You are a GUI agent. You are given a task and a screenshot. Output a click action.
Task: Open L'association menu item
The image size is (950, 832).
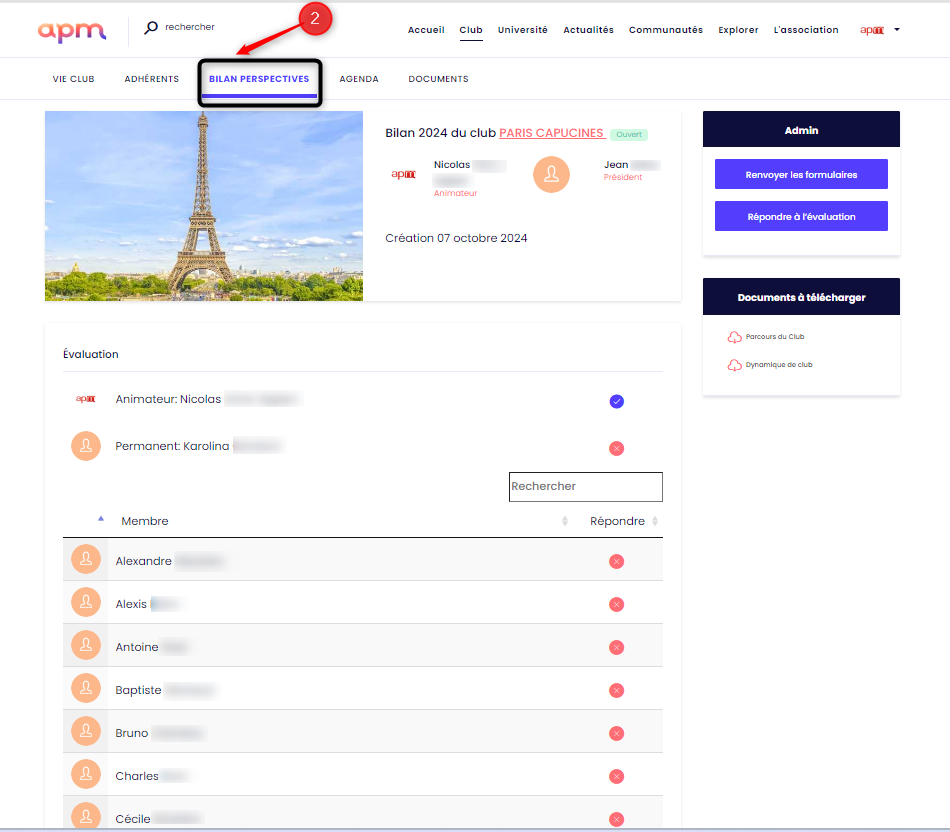(806, 30)
